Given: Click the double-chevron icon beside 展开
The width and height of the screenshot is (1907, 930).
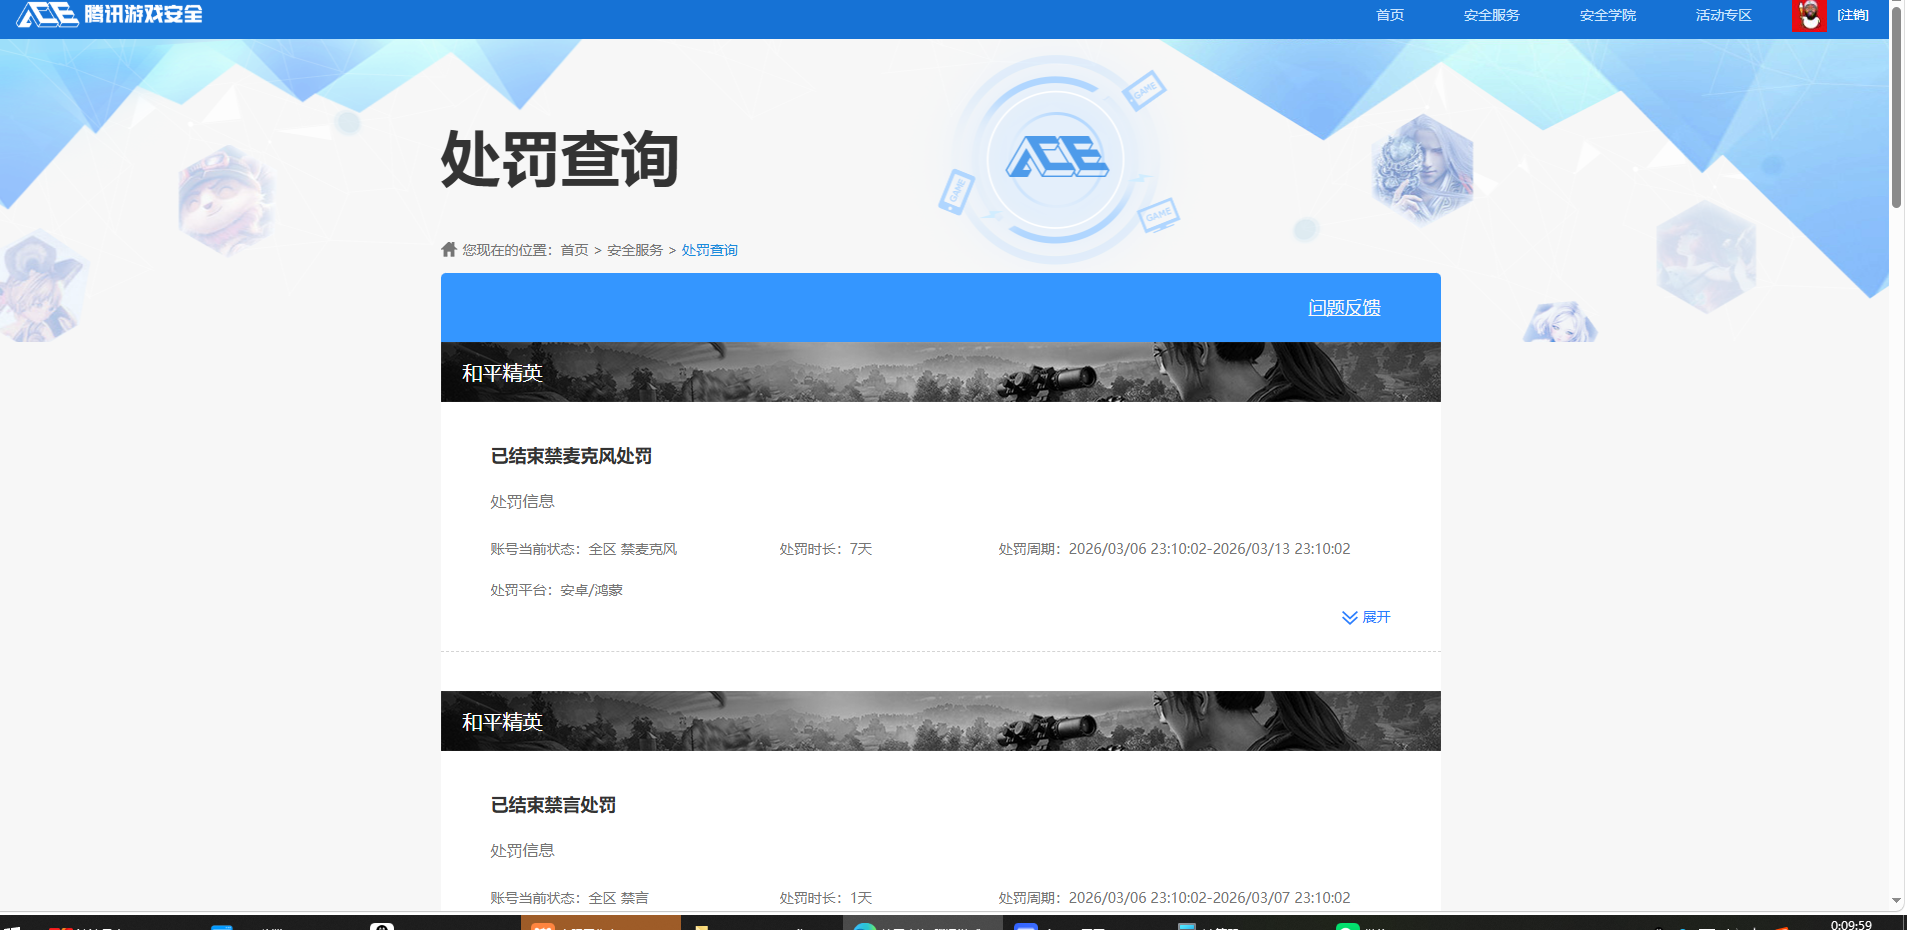Looking at the screenshot, I should click(1350, 618).
